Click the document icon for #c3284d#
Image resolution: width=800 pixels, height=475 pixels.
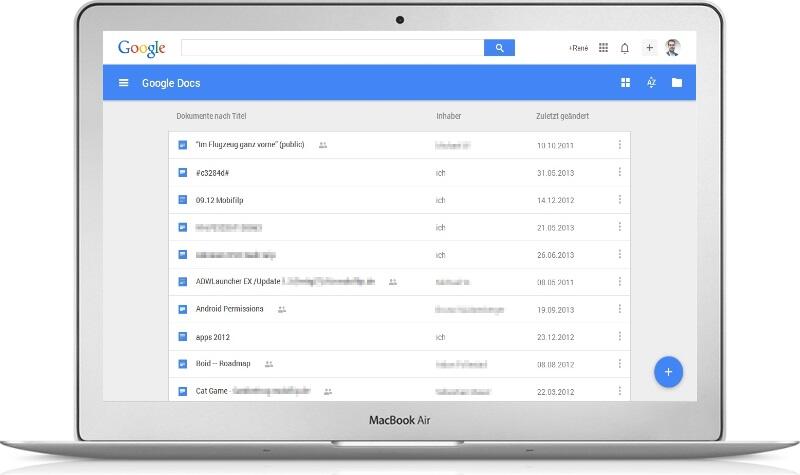[x=183, y=172]
